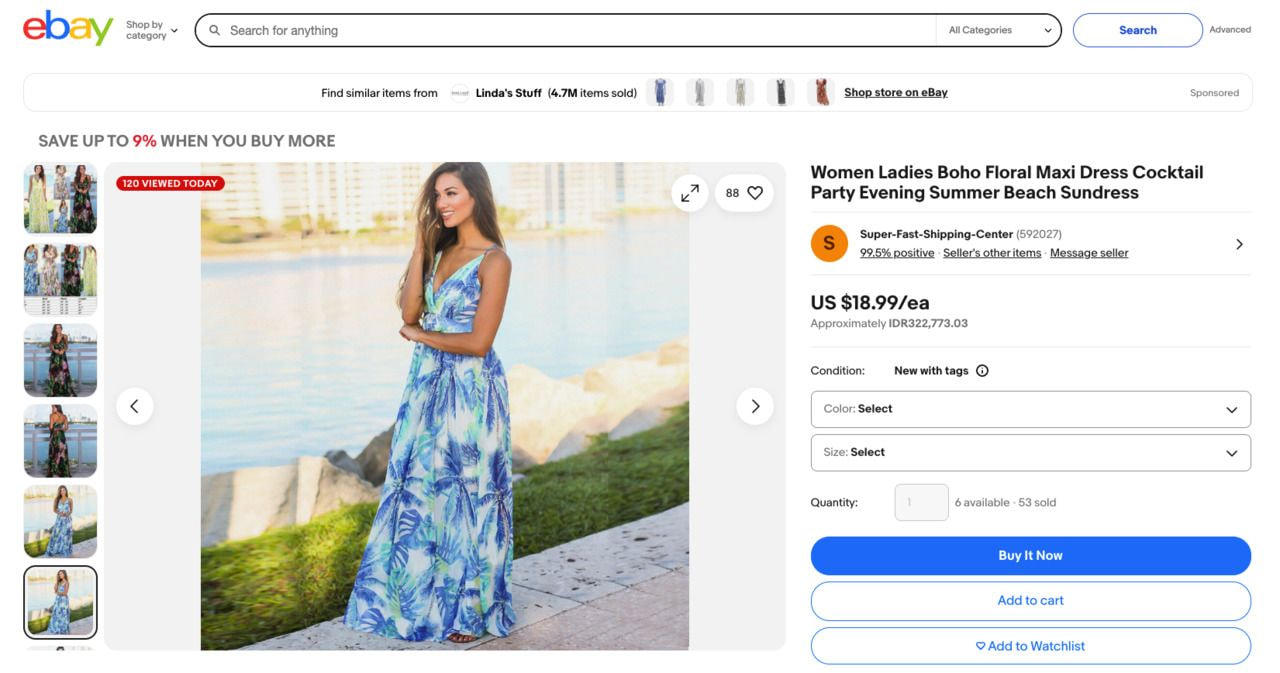Screen dimensions: 1280x673
Task: Click the Message seller link
Action: (x=1088, y=252)
